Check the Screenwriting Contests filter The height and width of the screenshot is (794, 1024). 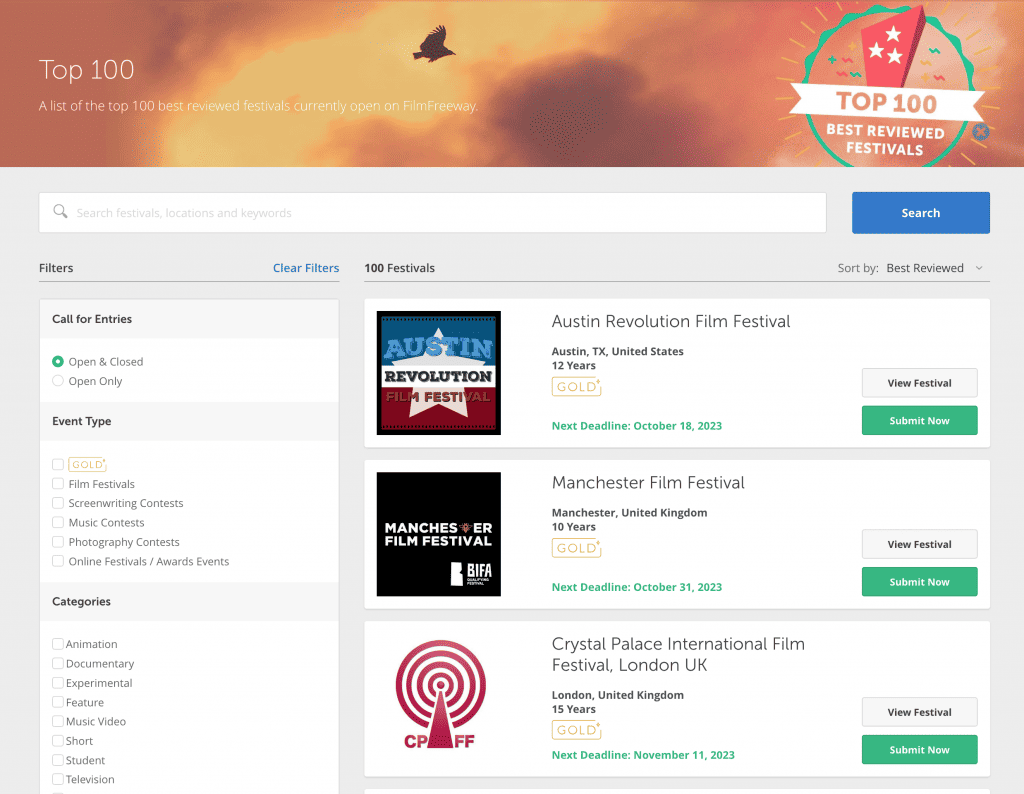click(58, 503)
